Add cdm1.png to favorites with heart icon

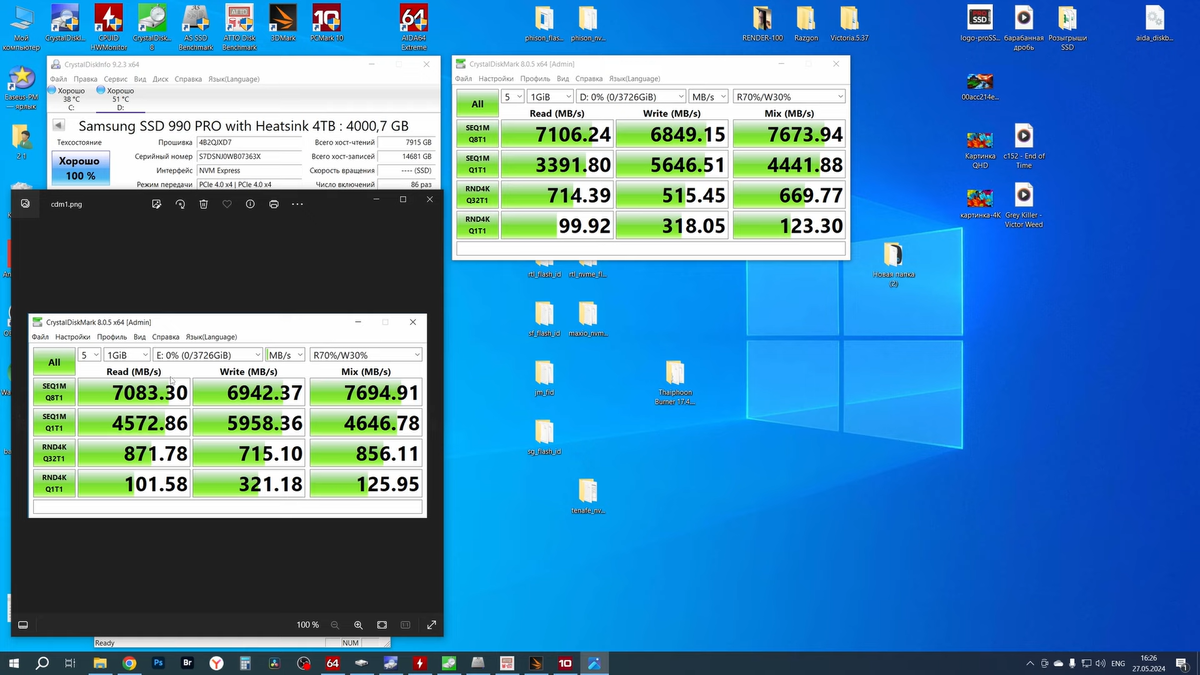[227, 204]
